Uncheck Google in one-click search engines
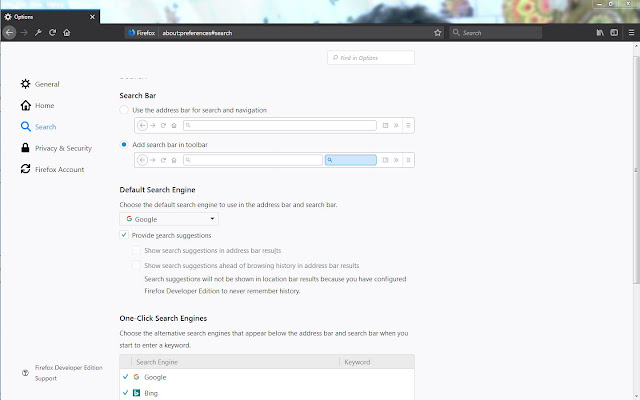640x400 pixels. (126, 377)
